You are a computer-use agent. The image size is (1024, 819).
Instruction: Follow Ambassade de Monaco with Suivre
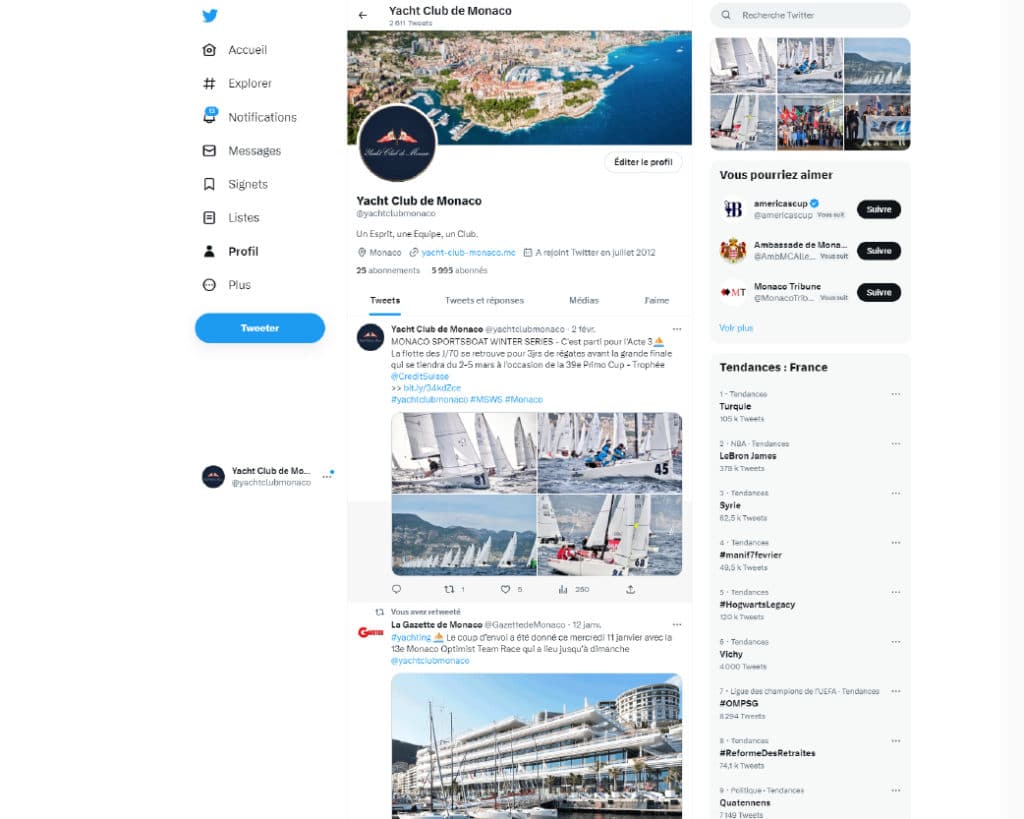878,251
